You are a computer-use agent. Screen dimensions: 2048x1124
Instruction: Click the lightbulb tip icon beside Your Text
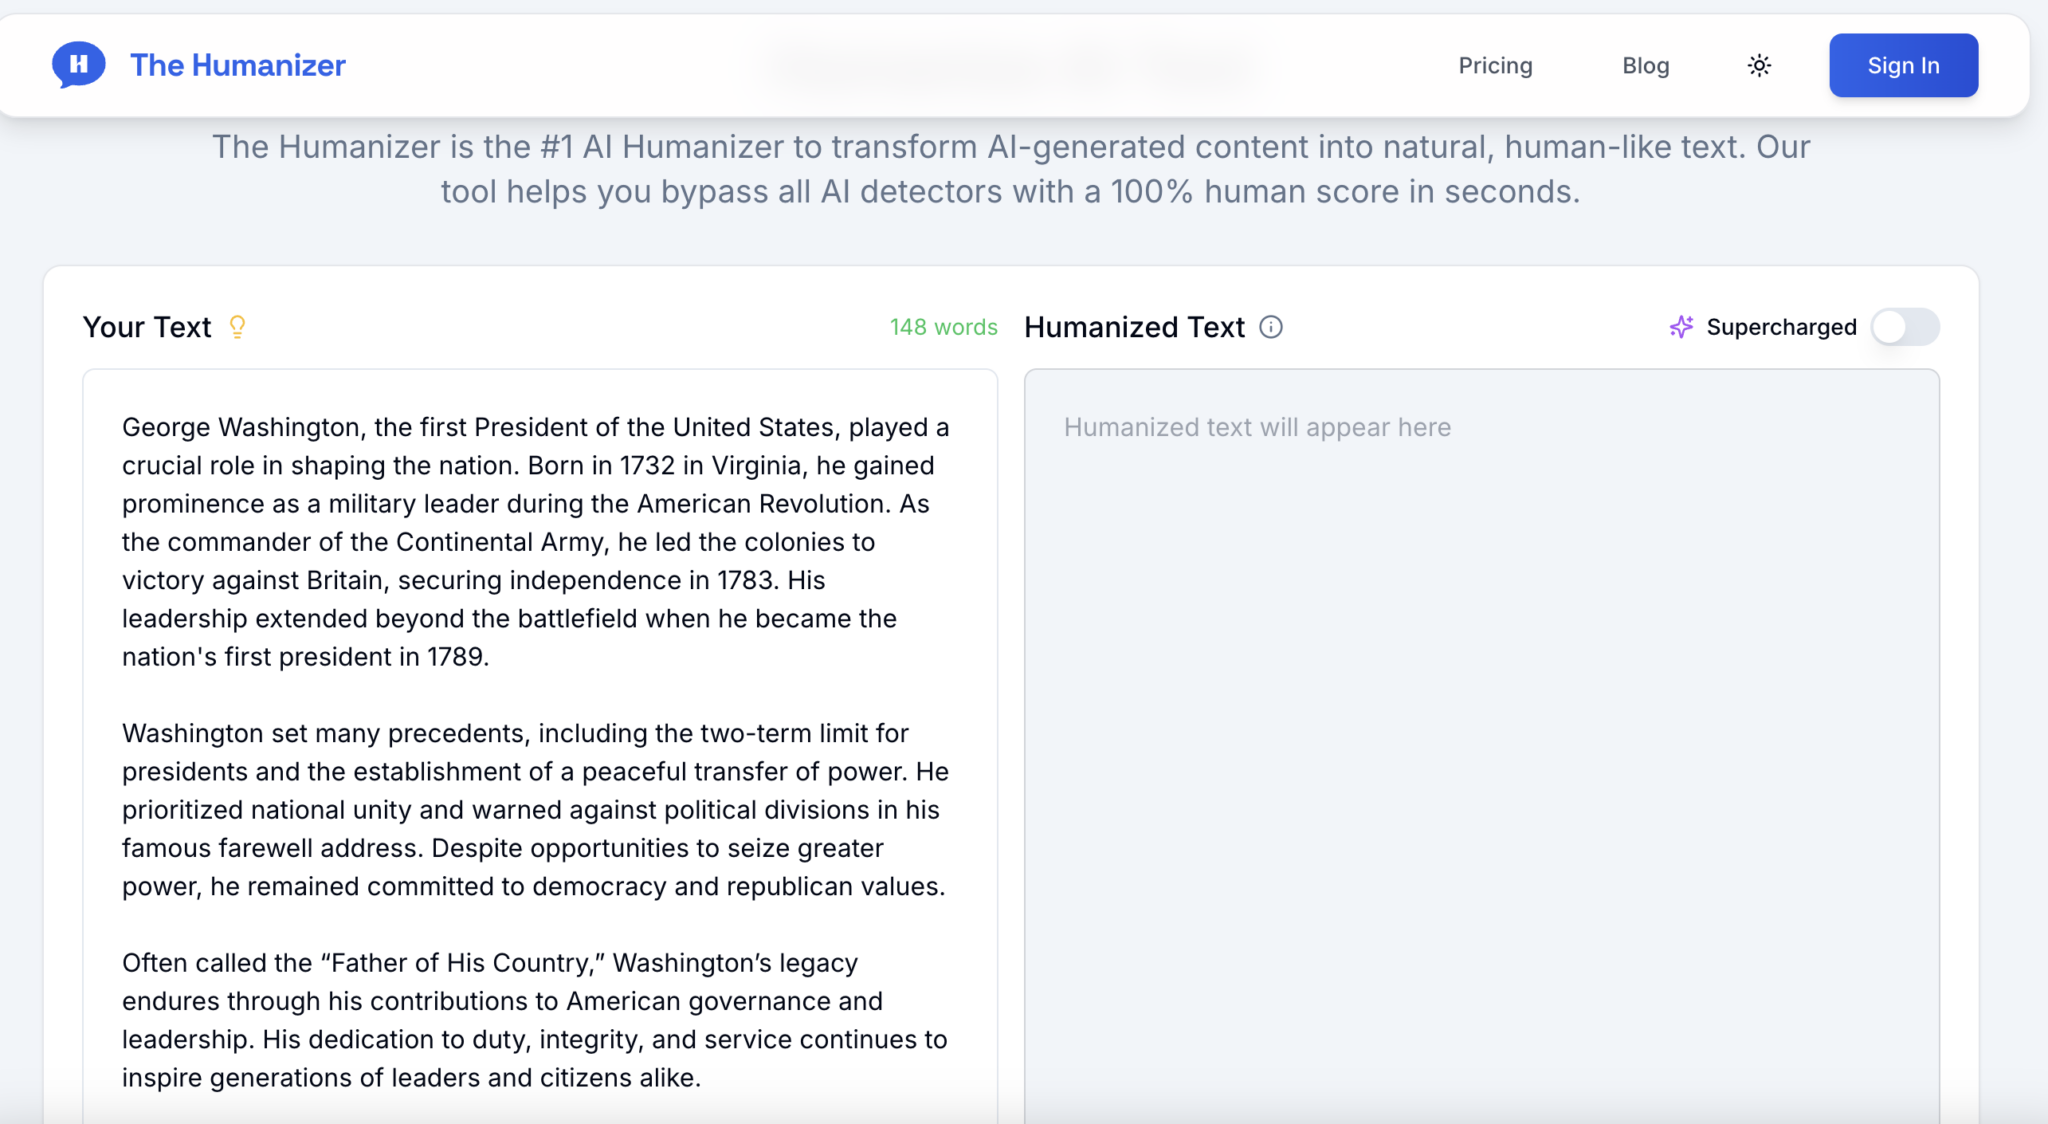click(x=237, y=327)
